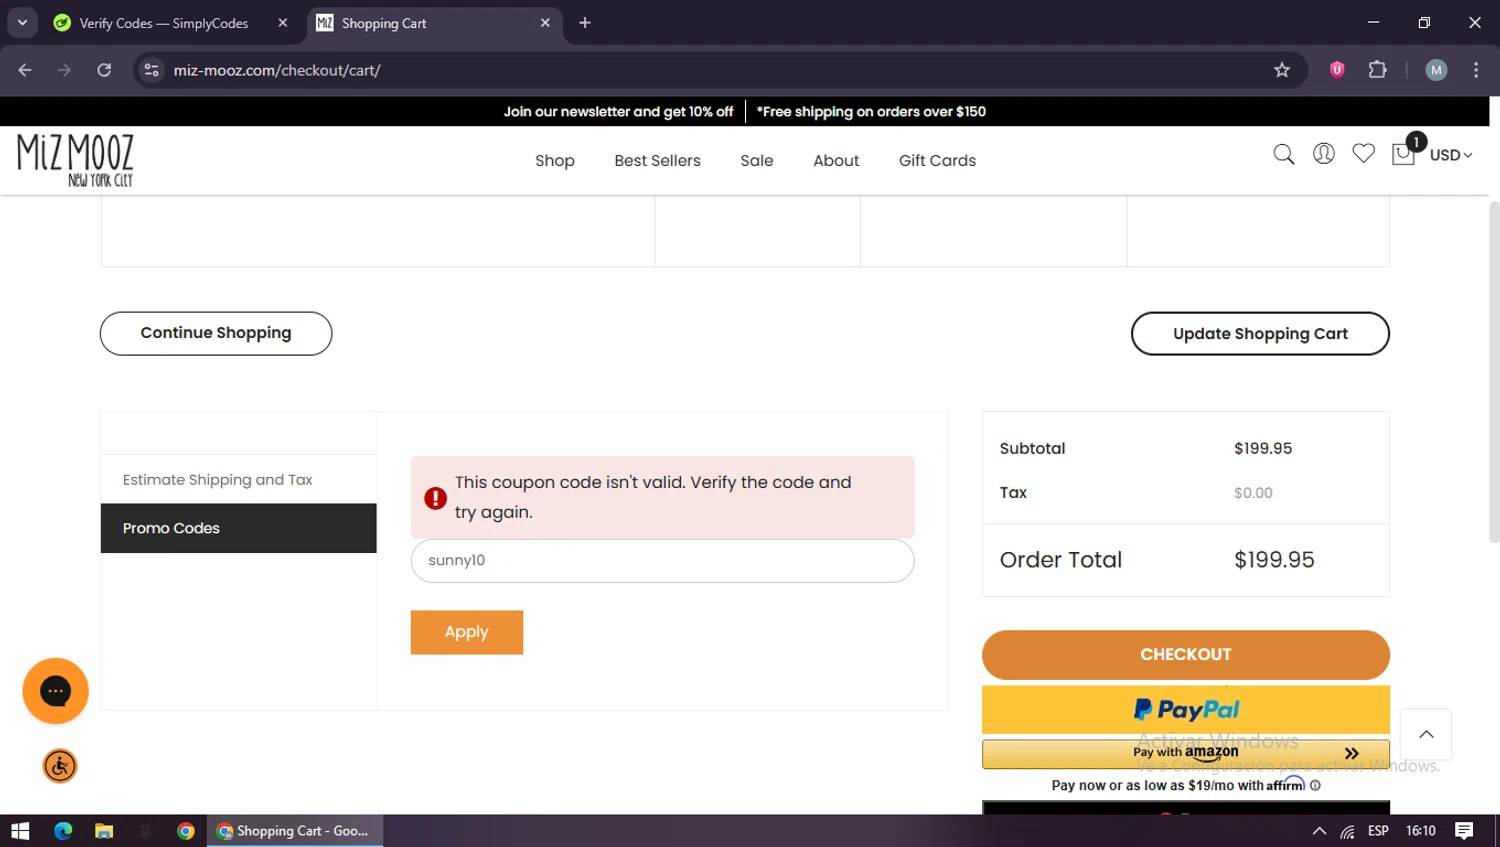Click the newsletter 10% off banner link

coord(618,112)
